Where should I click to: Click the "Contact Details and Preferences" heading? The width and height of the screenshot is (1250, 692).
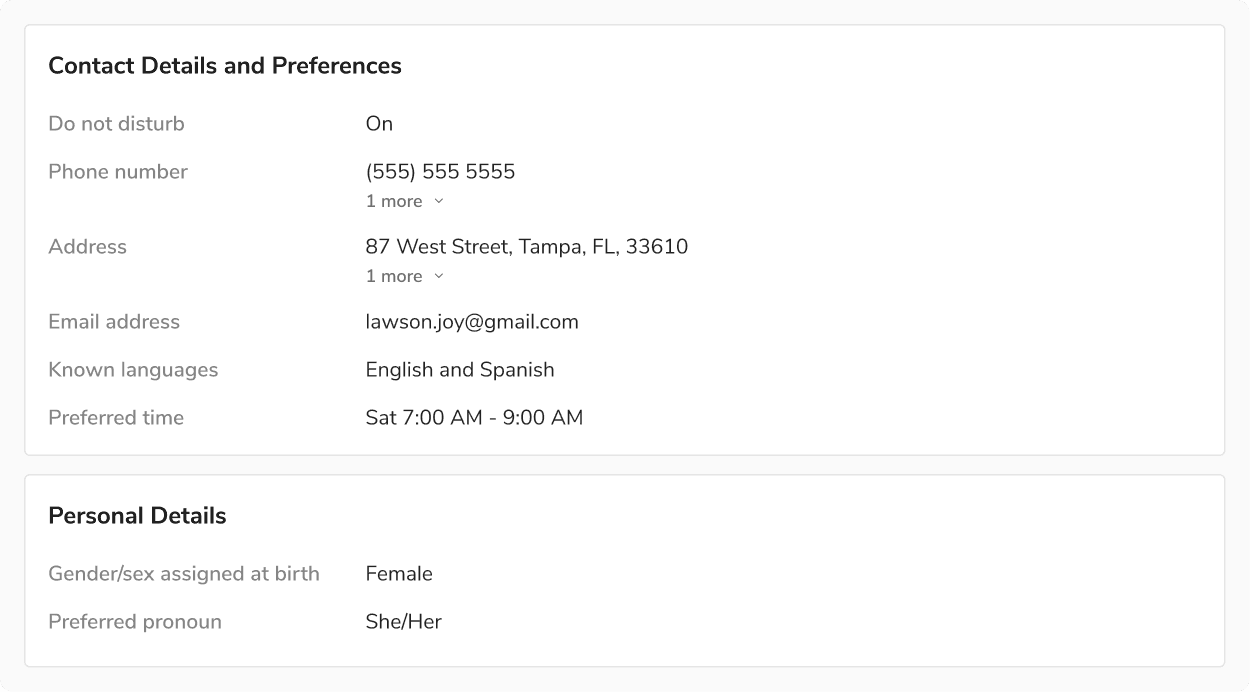point(225,66)
